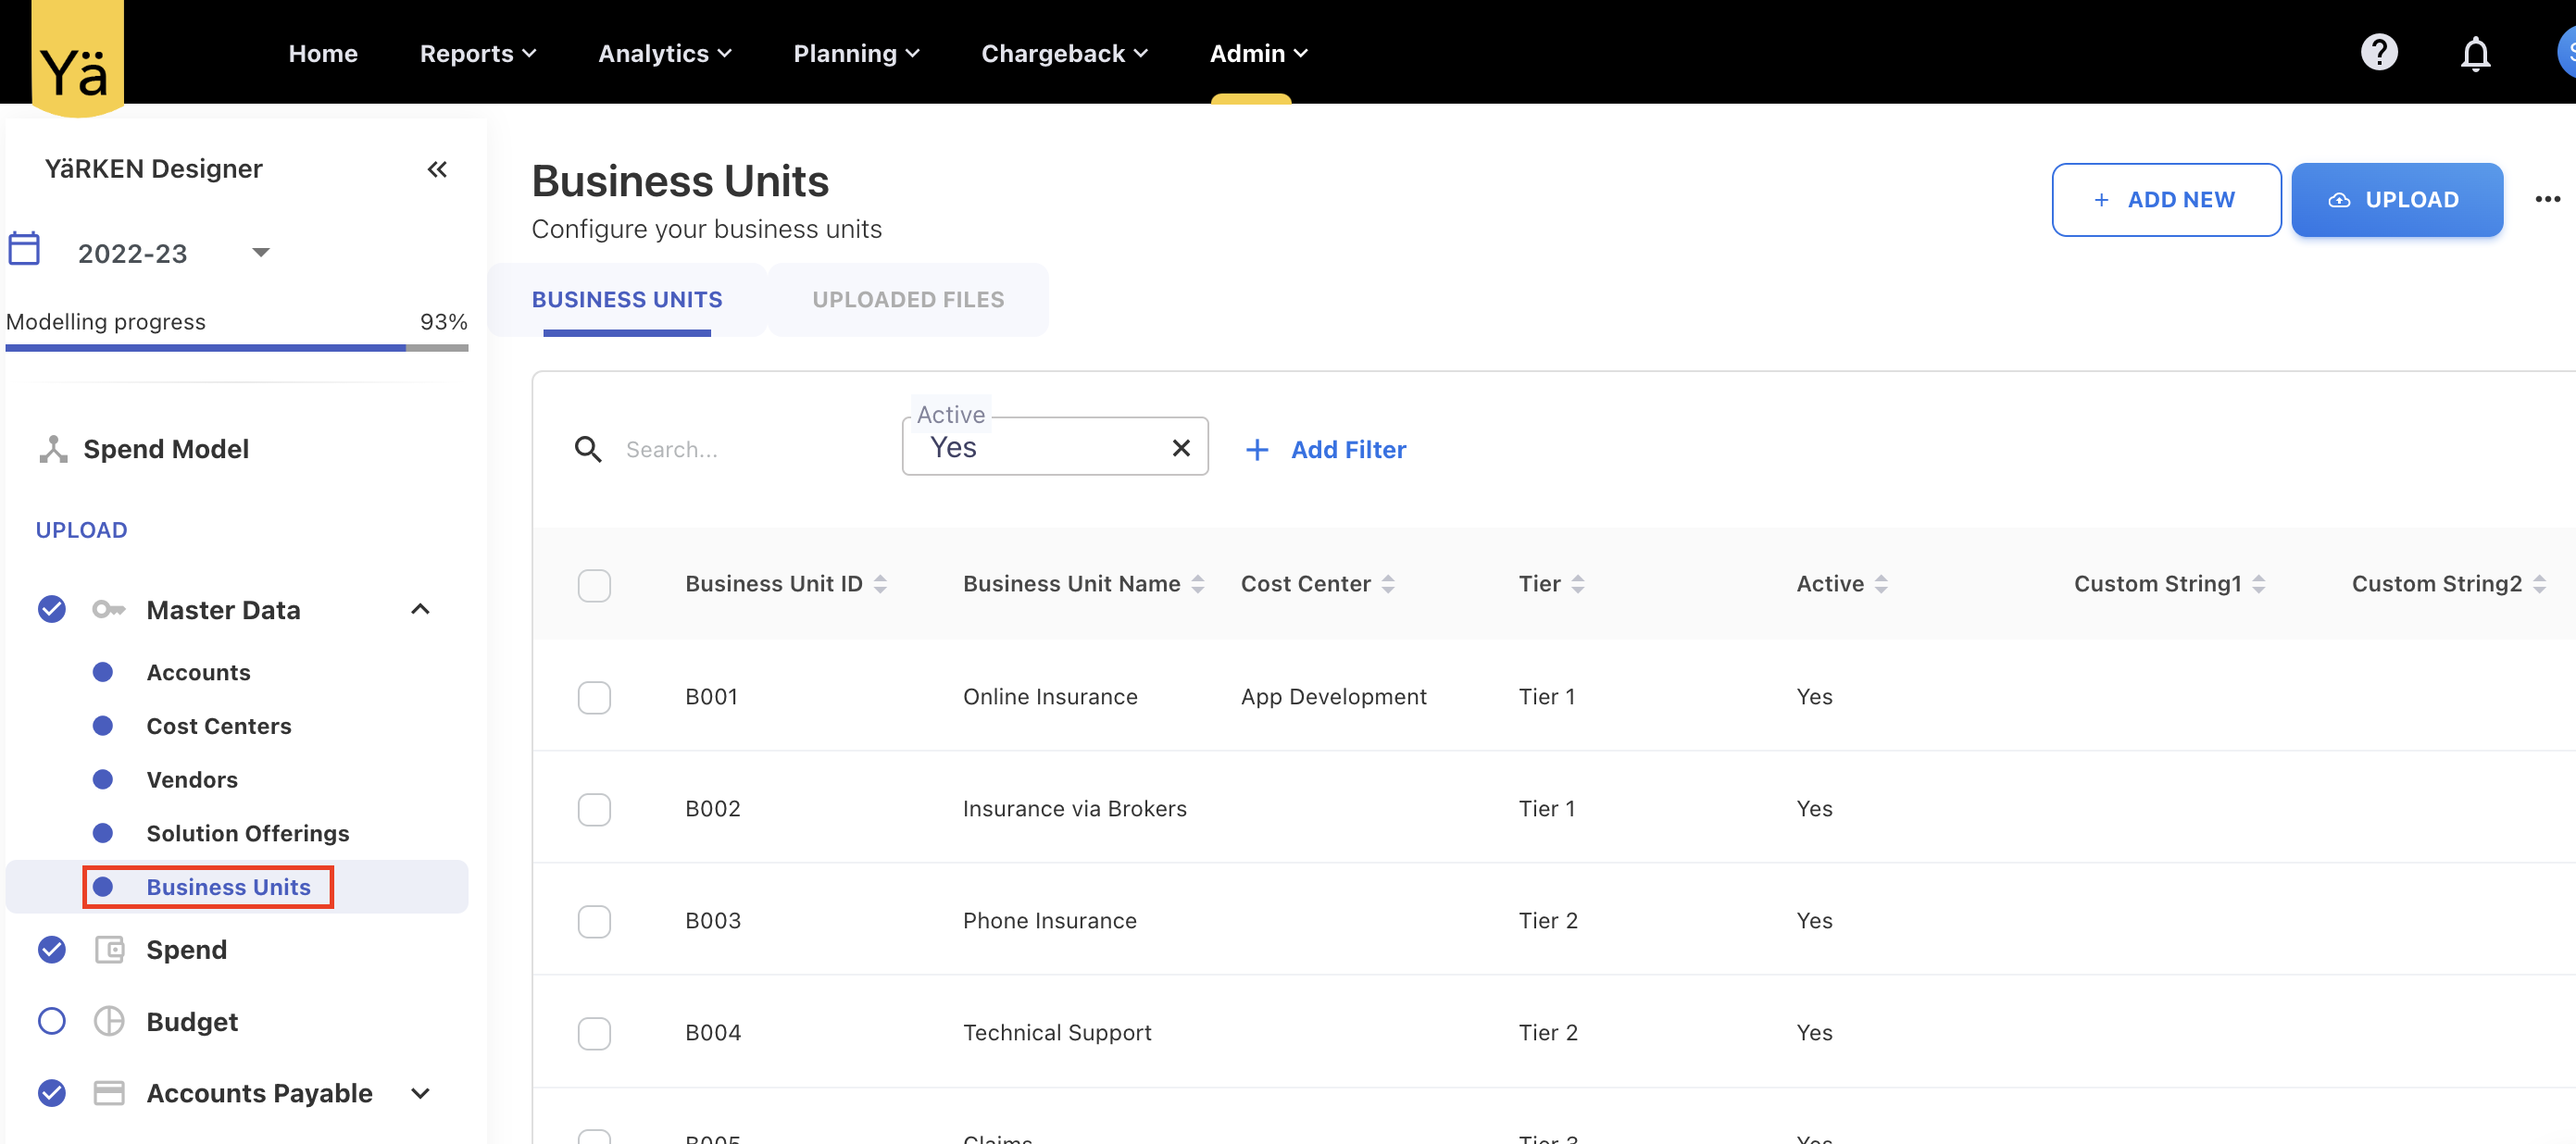Tick the checkbox for Phone Insurance row
2576x1144 pixels.
click(594, 921)
